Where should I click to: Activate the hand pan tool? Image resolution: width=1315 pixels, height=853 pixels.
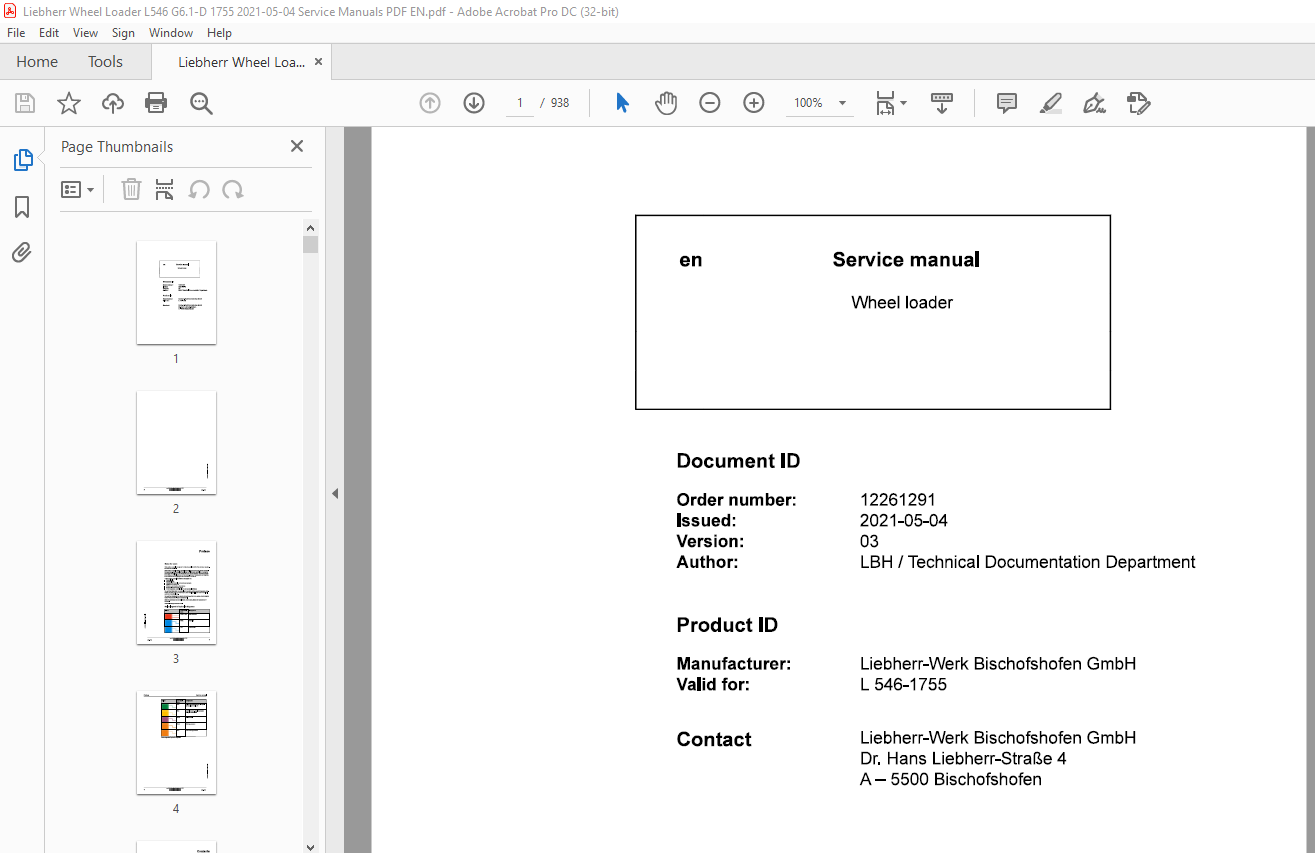pyautogui.click(x=666, y=103)
